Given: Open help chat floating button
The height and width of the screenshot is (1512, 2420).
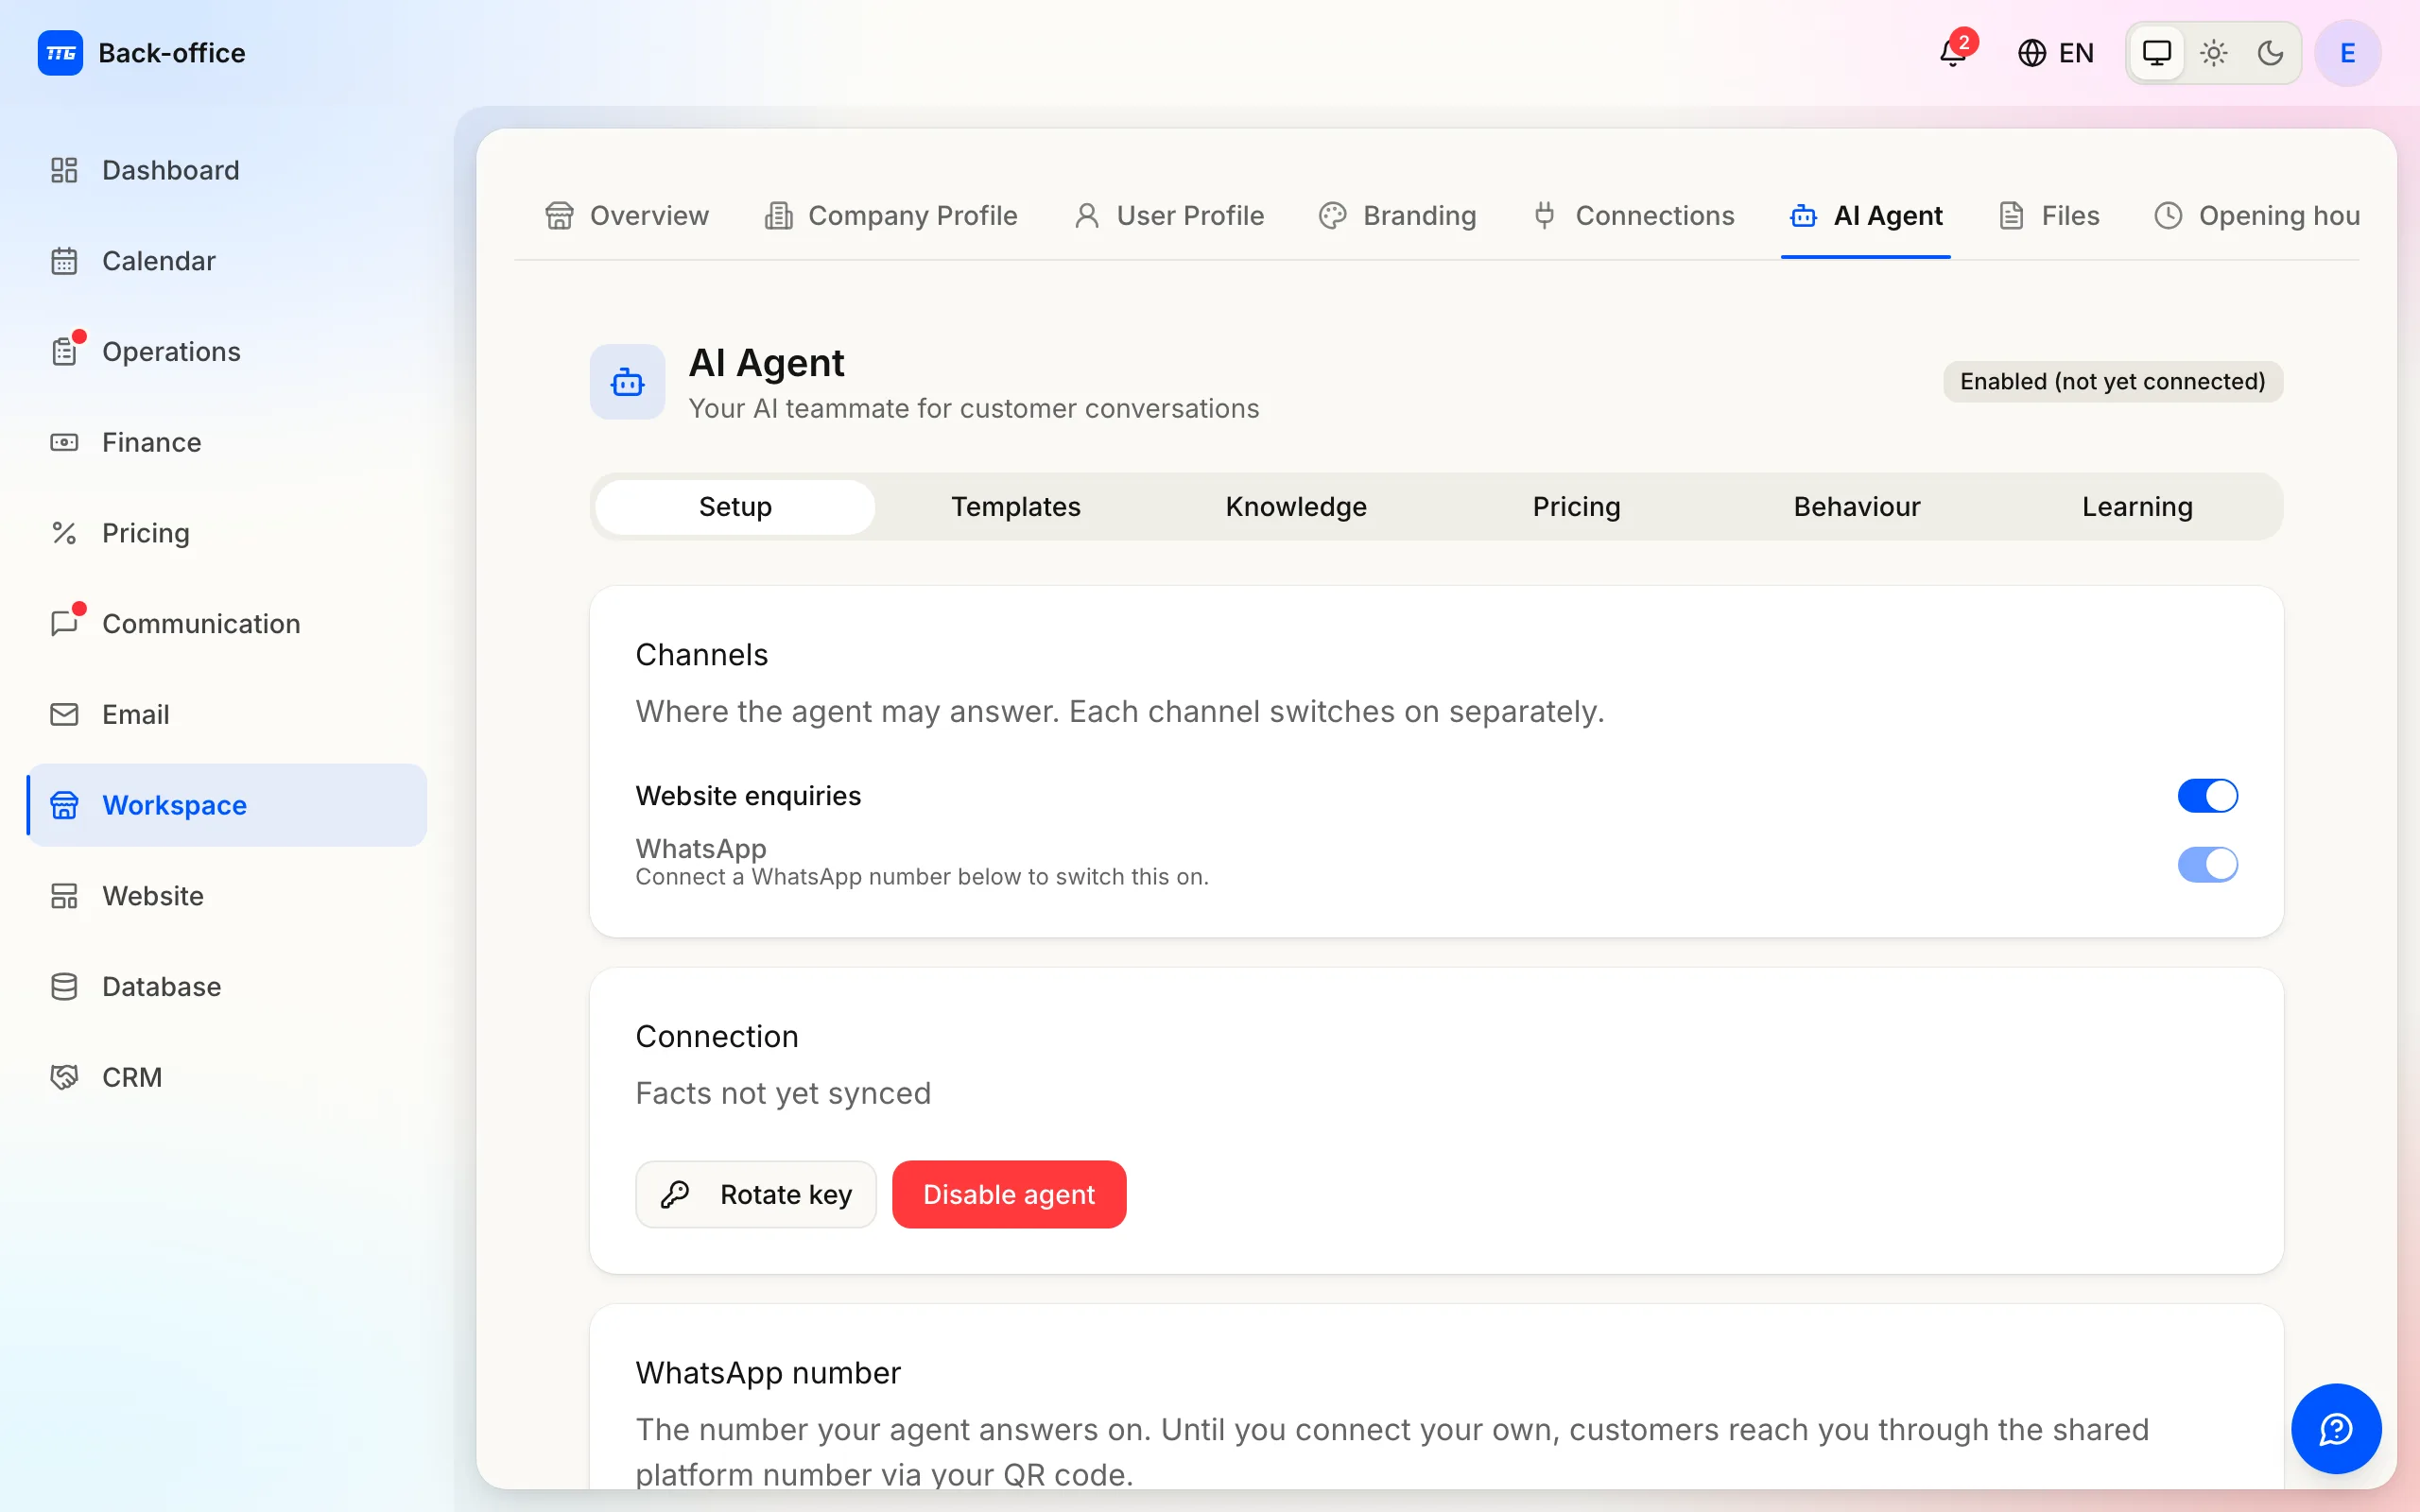Looking at the screenshot, I should 2336,1429.
